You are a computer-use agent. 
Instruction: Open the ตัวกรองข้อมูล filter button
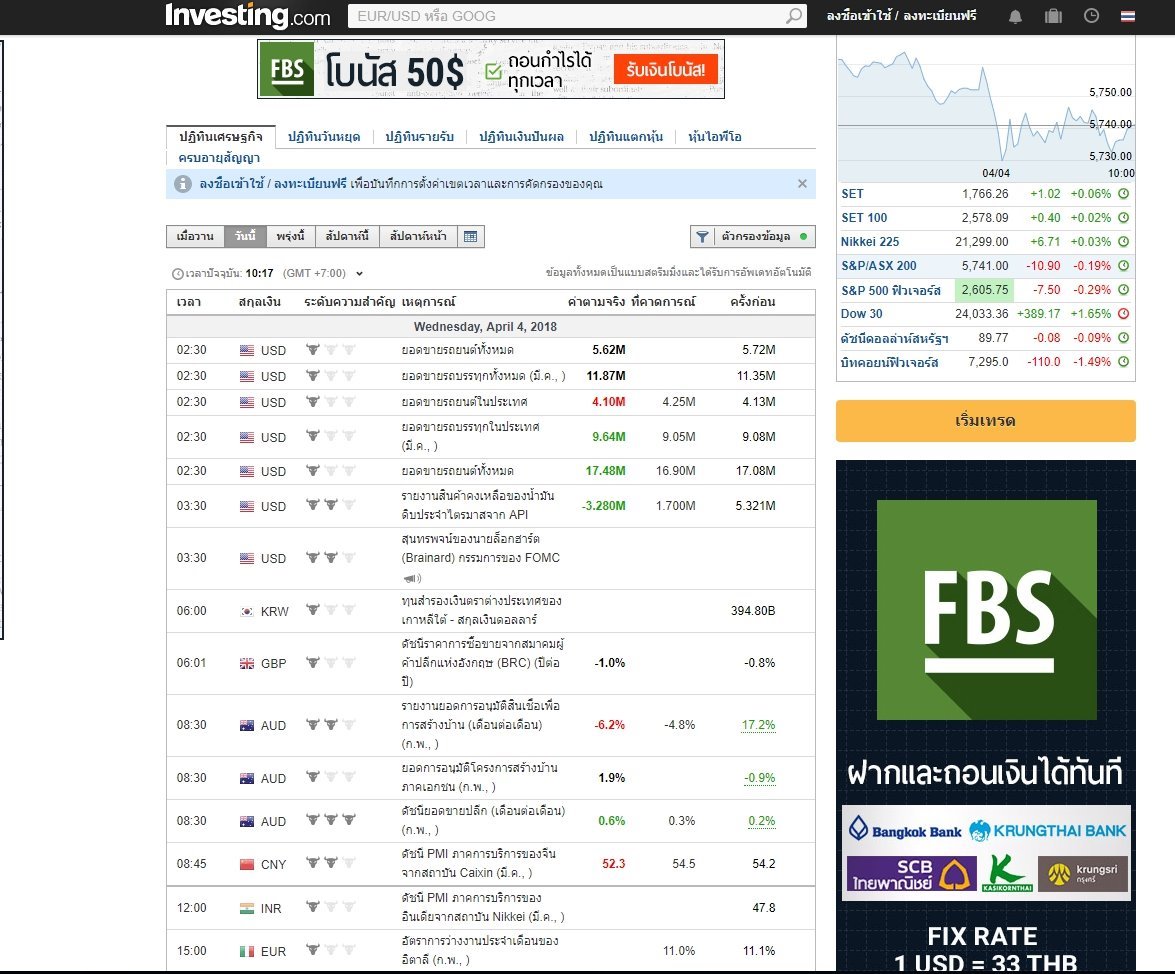coord(752,237)
